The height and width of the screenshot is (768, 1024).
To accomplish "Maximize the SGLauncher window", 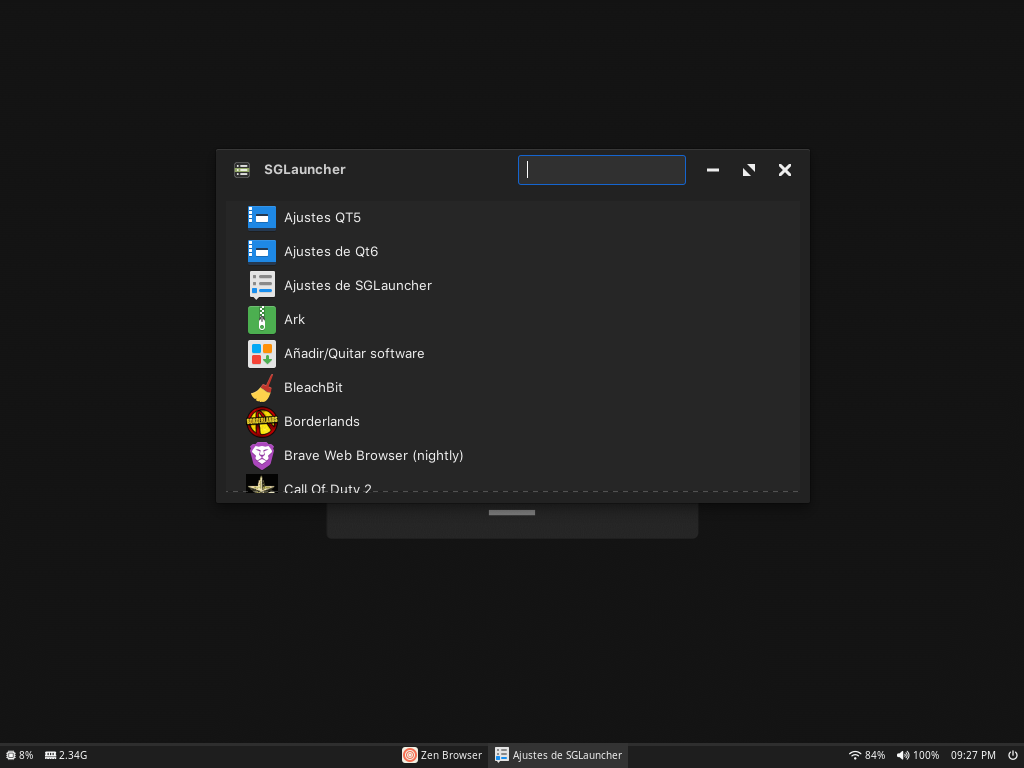I will [749, 170].
